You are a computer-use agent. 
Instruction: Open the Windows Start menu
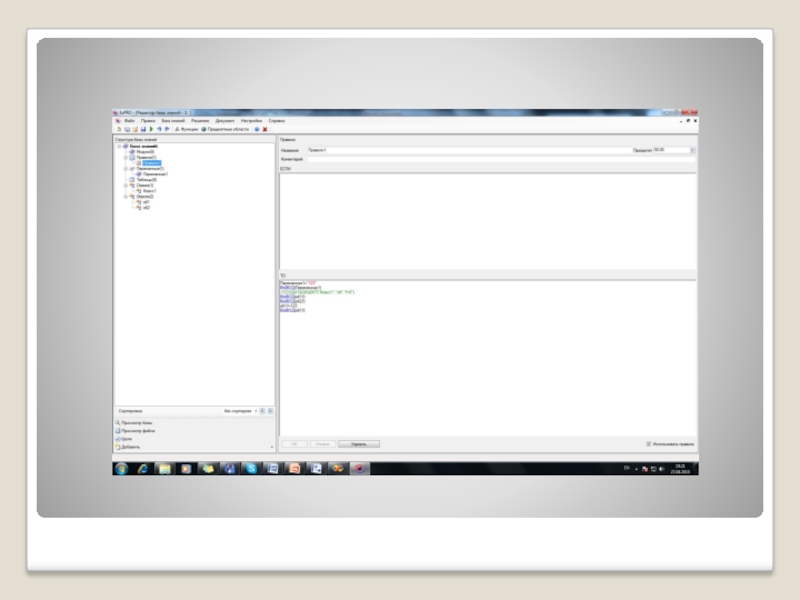[121, 469]
